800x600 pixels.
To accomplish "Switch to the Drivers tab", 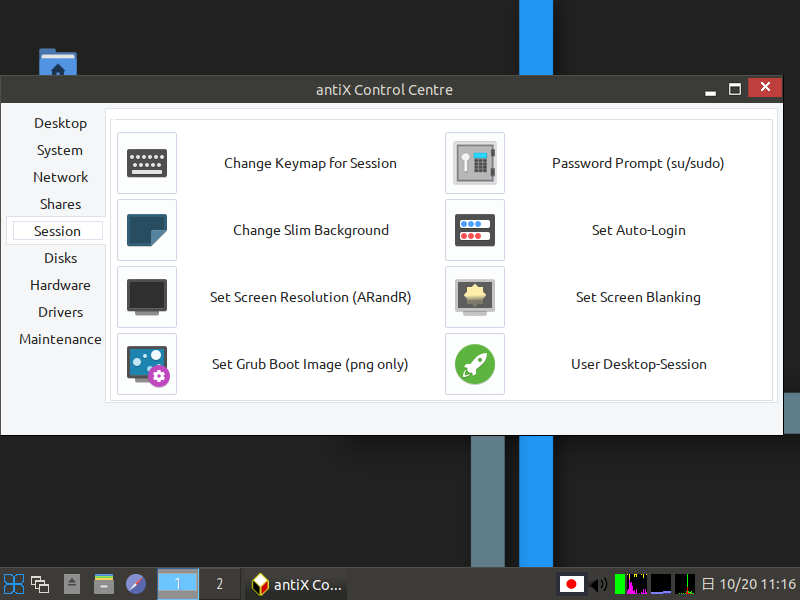I will pyautogui.click(x=60, y=312).
